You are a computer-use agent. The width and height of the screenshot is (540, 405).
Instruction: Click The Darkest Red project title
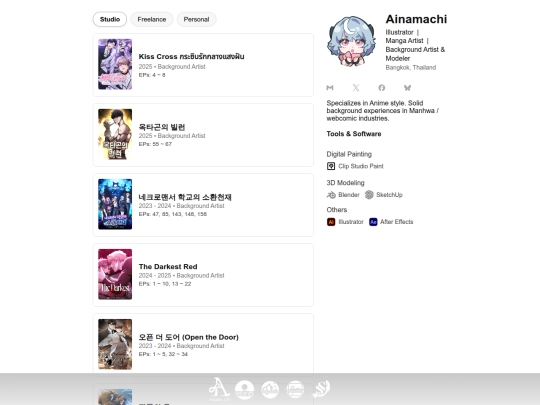click(x=168, y=267)
